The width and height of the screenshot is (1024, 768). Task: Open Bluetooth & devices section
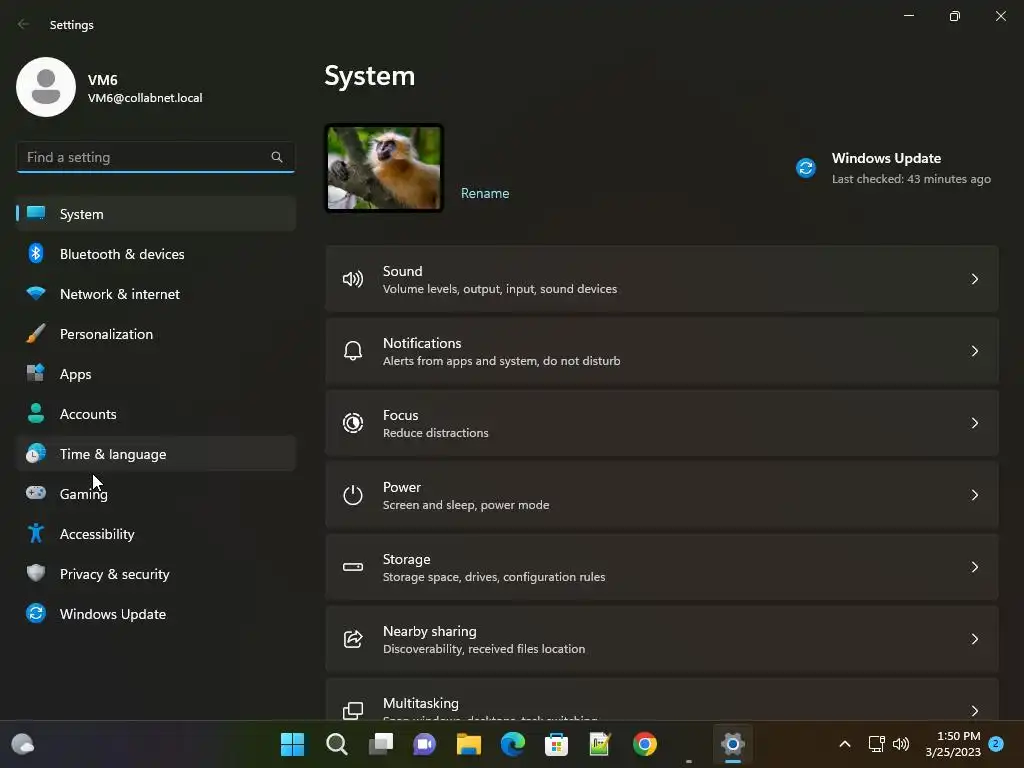click(x=156, y=254)
